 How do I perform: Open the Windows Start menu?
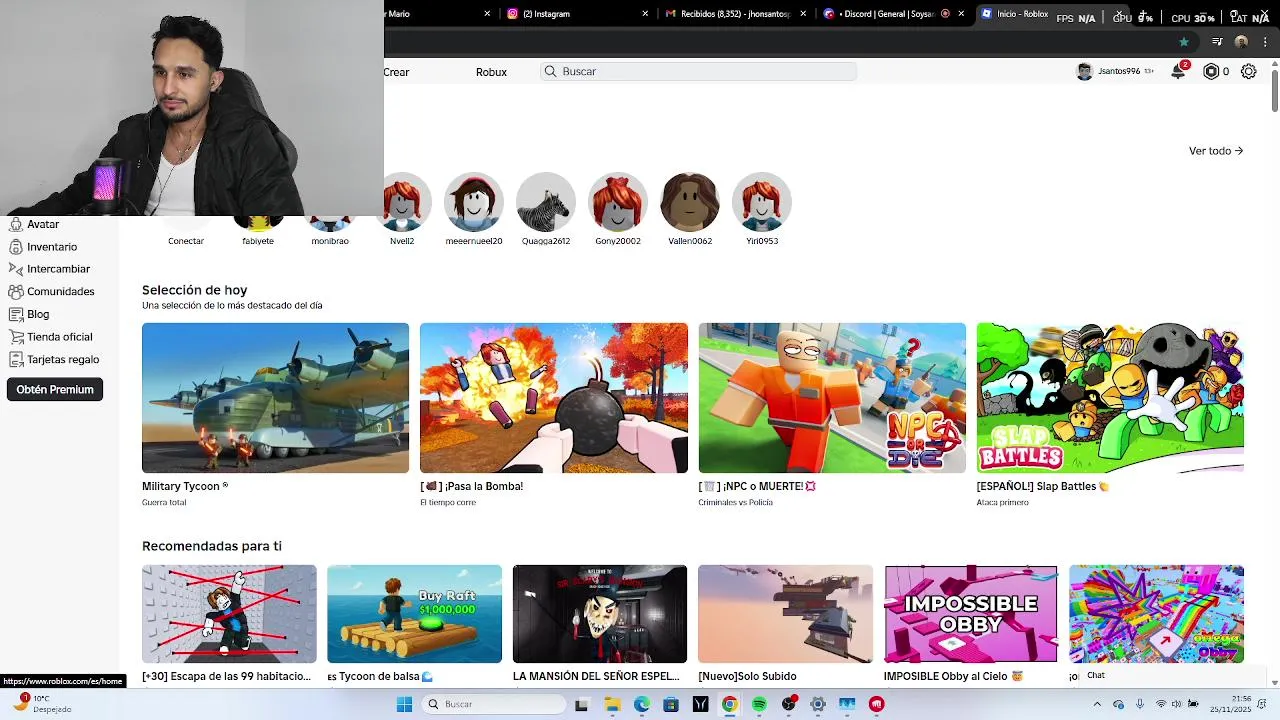(404, 704)
